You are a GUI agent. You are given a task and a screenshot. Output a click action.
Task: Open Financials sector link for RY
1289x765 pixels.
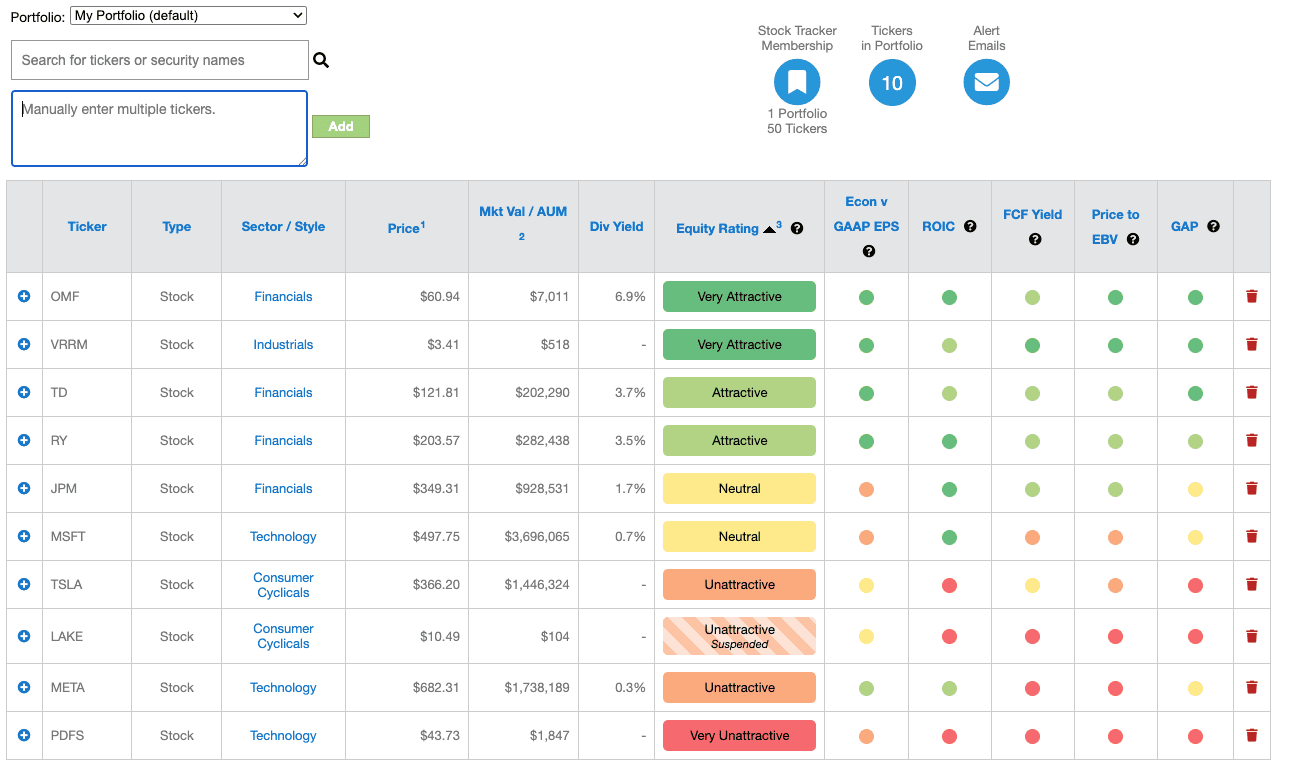point(283,440)
